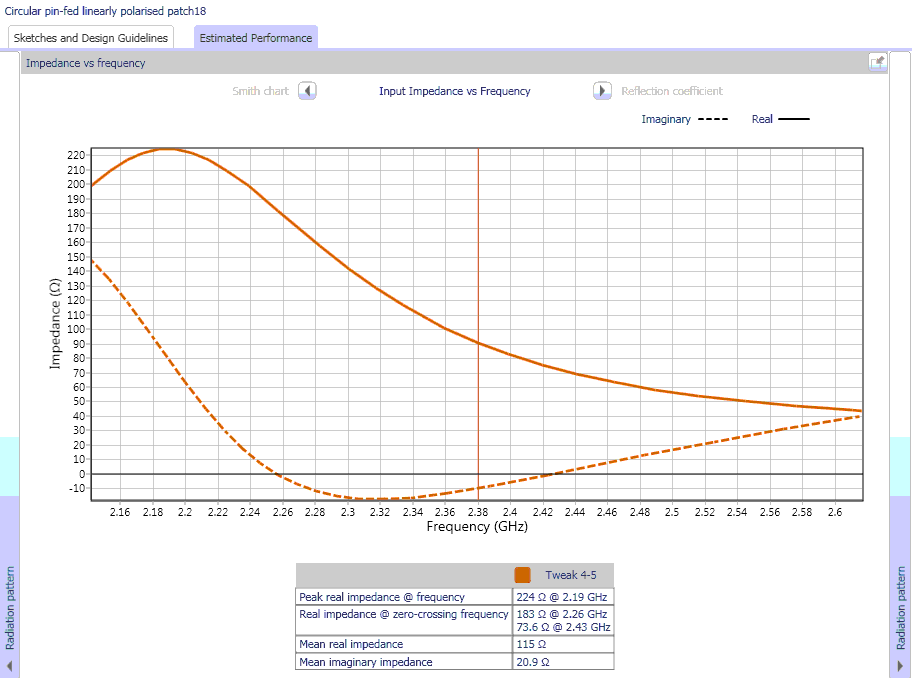Expand left Radiation pattern panel arrow
The width and height of the screenshot is (912, 678).
pos(10,665)
